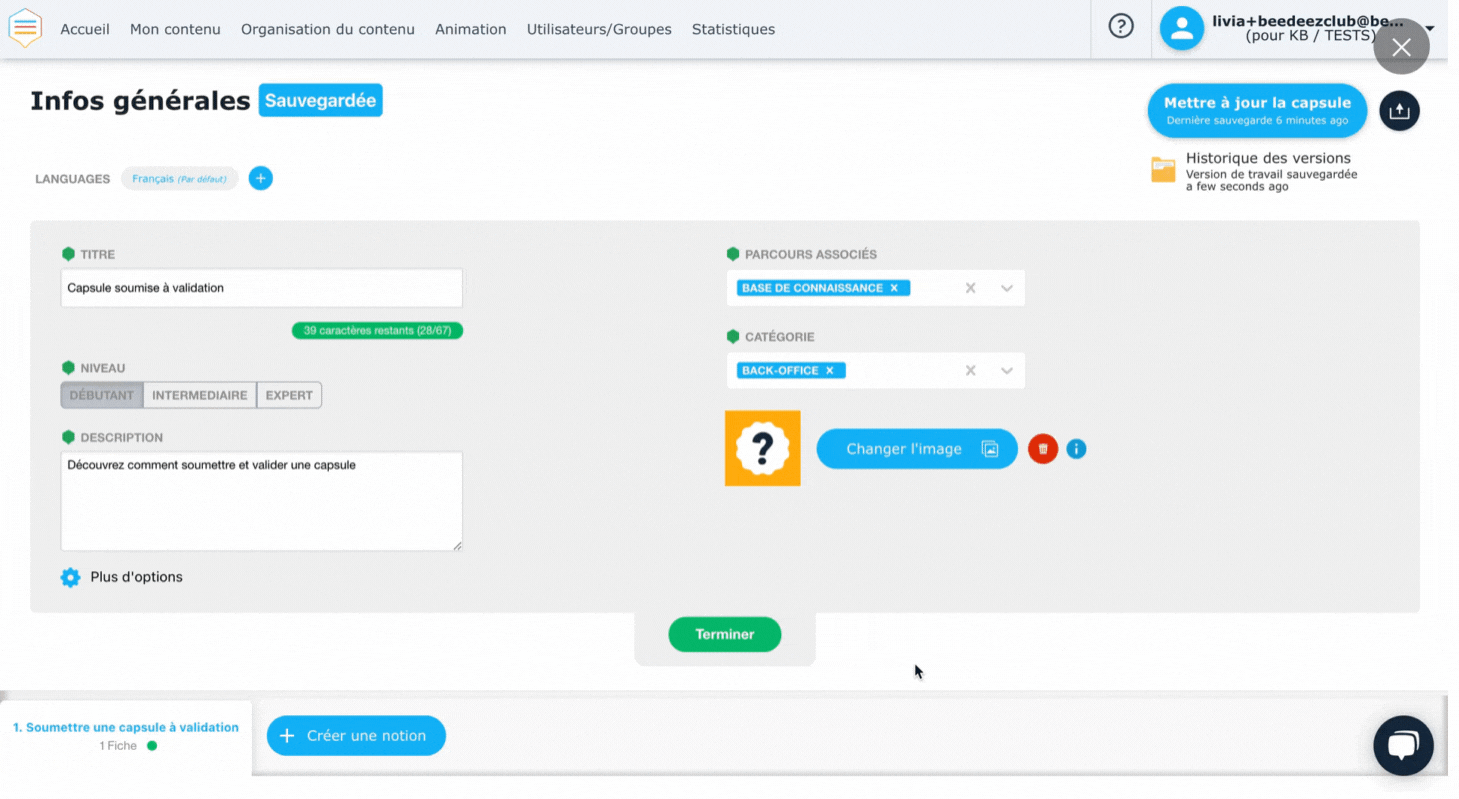Click the Beedeez hamburger logo icon
The image size is (1459, 799).
point(25,28)
